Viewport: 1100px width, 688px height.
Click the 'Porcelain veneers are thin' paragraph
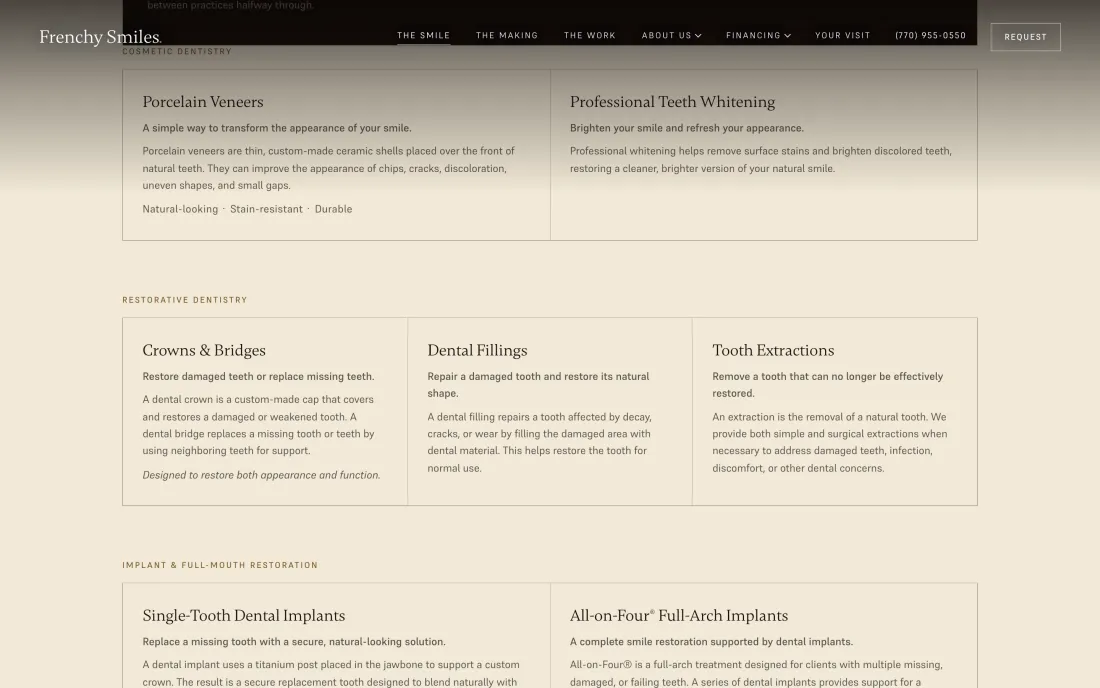pyautogui.click(x=328, y=168)
